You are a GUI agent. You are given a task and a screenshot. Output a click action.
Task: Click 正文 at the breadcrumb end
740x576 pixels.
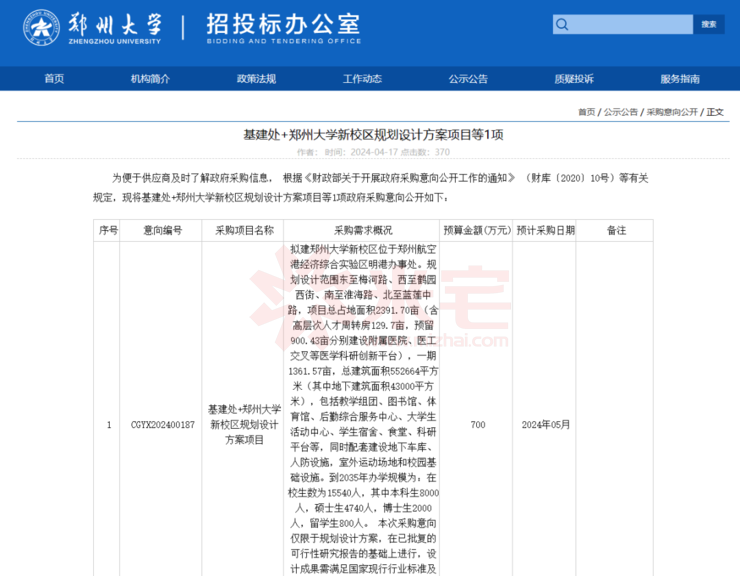click(x=715, y=112)
